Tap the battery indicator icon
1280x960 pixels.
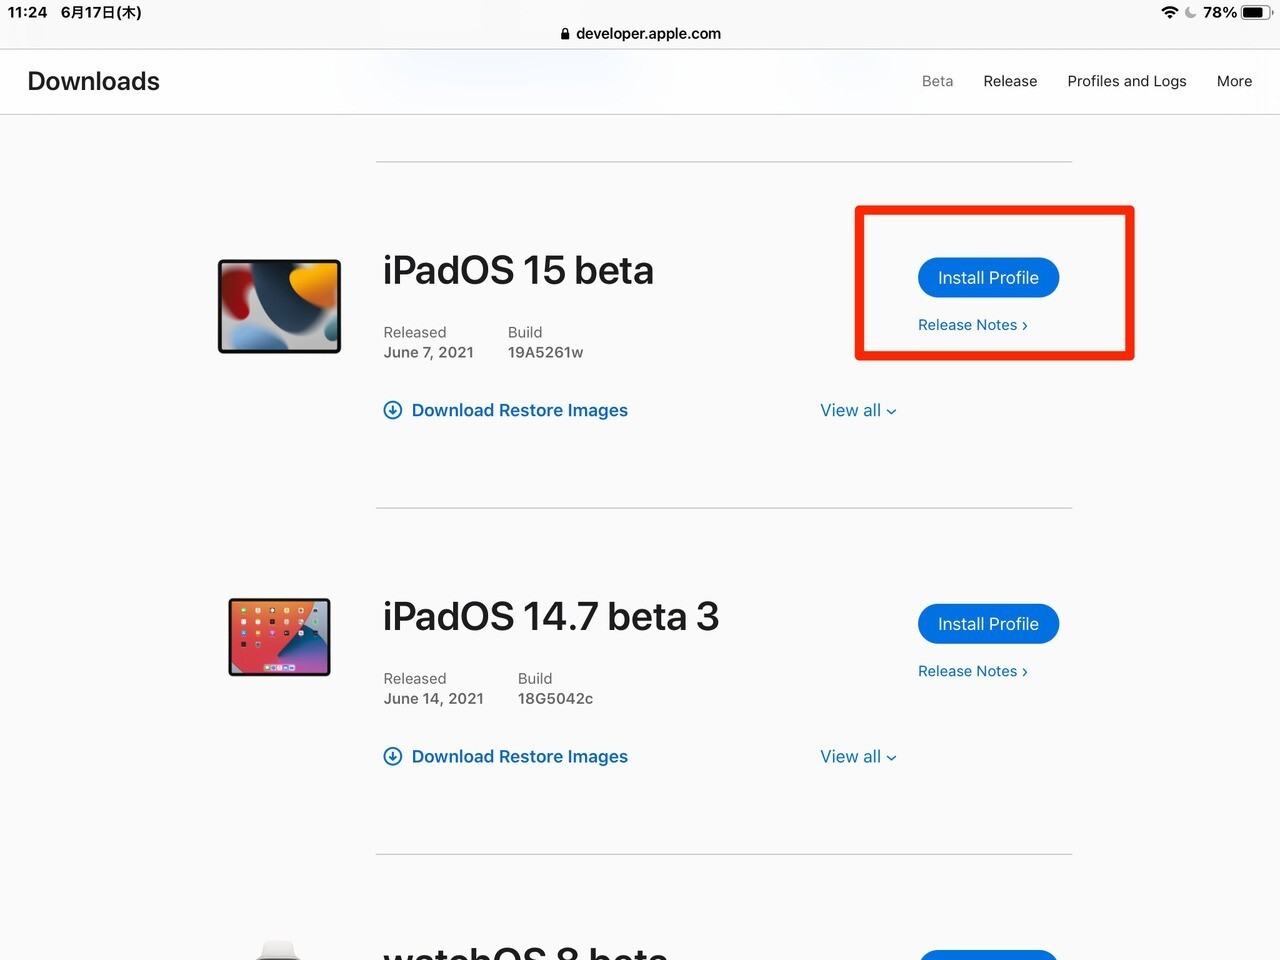1255,12
